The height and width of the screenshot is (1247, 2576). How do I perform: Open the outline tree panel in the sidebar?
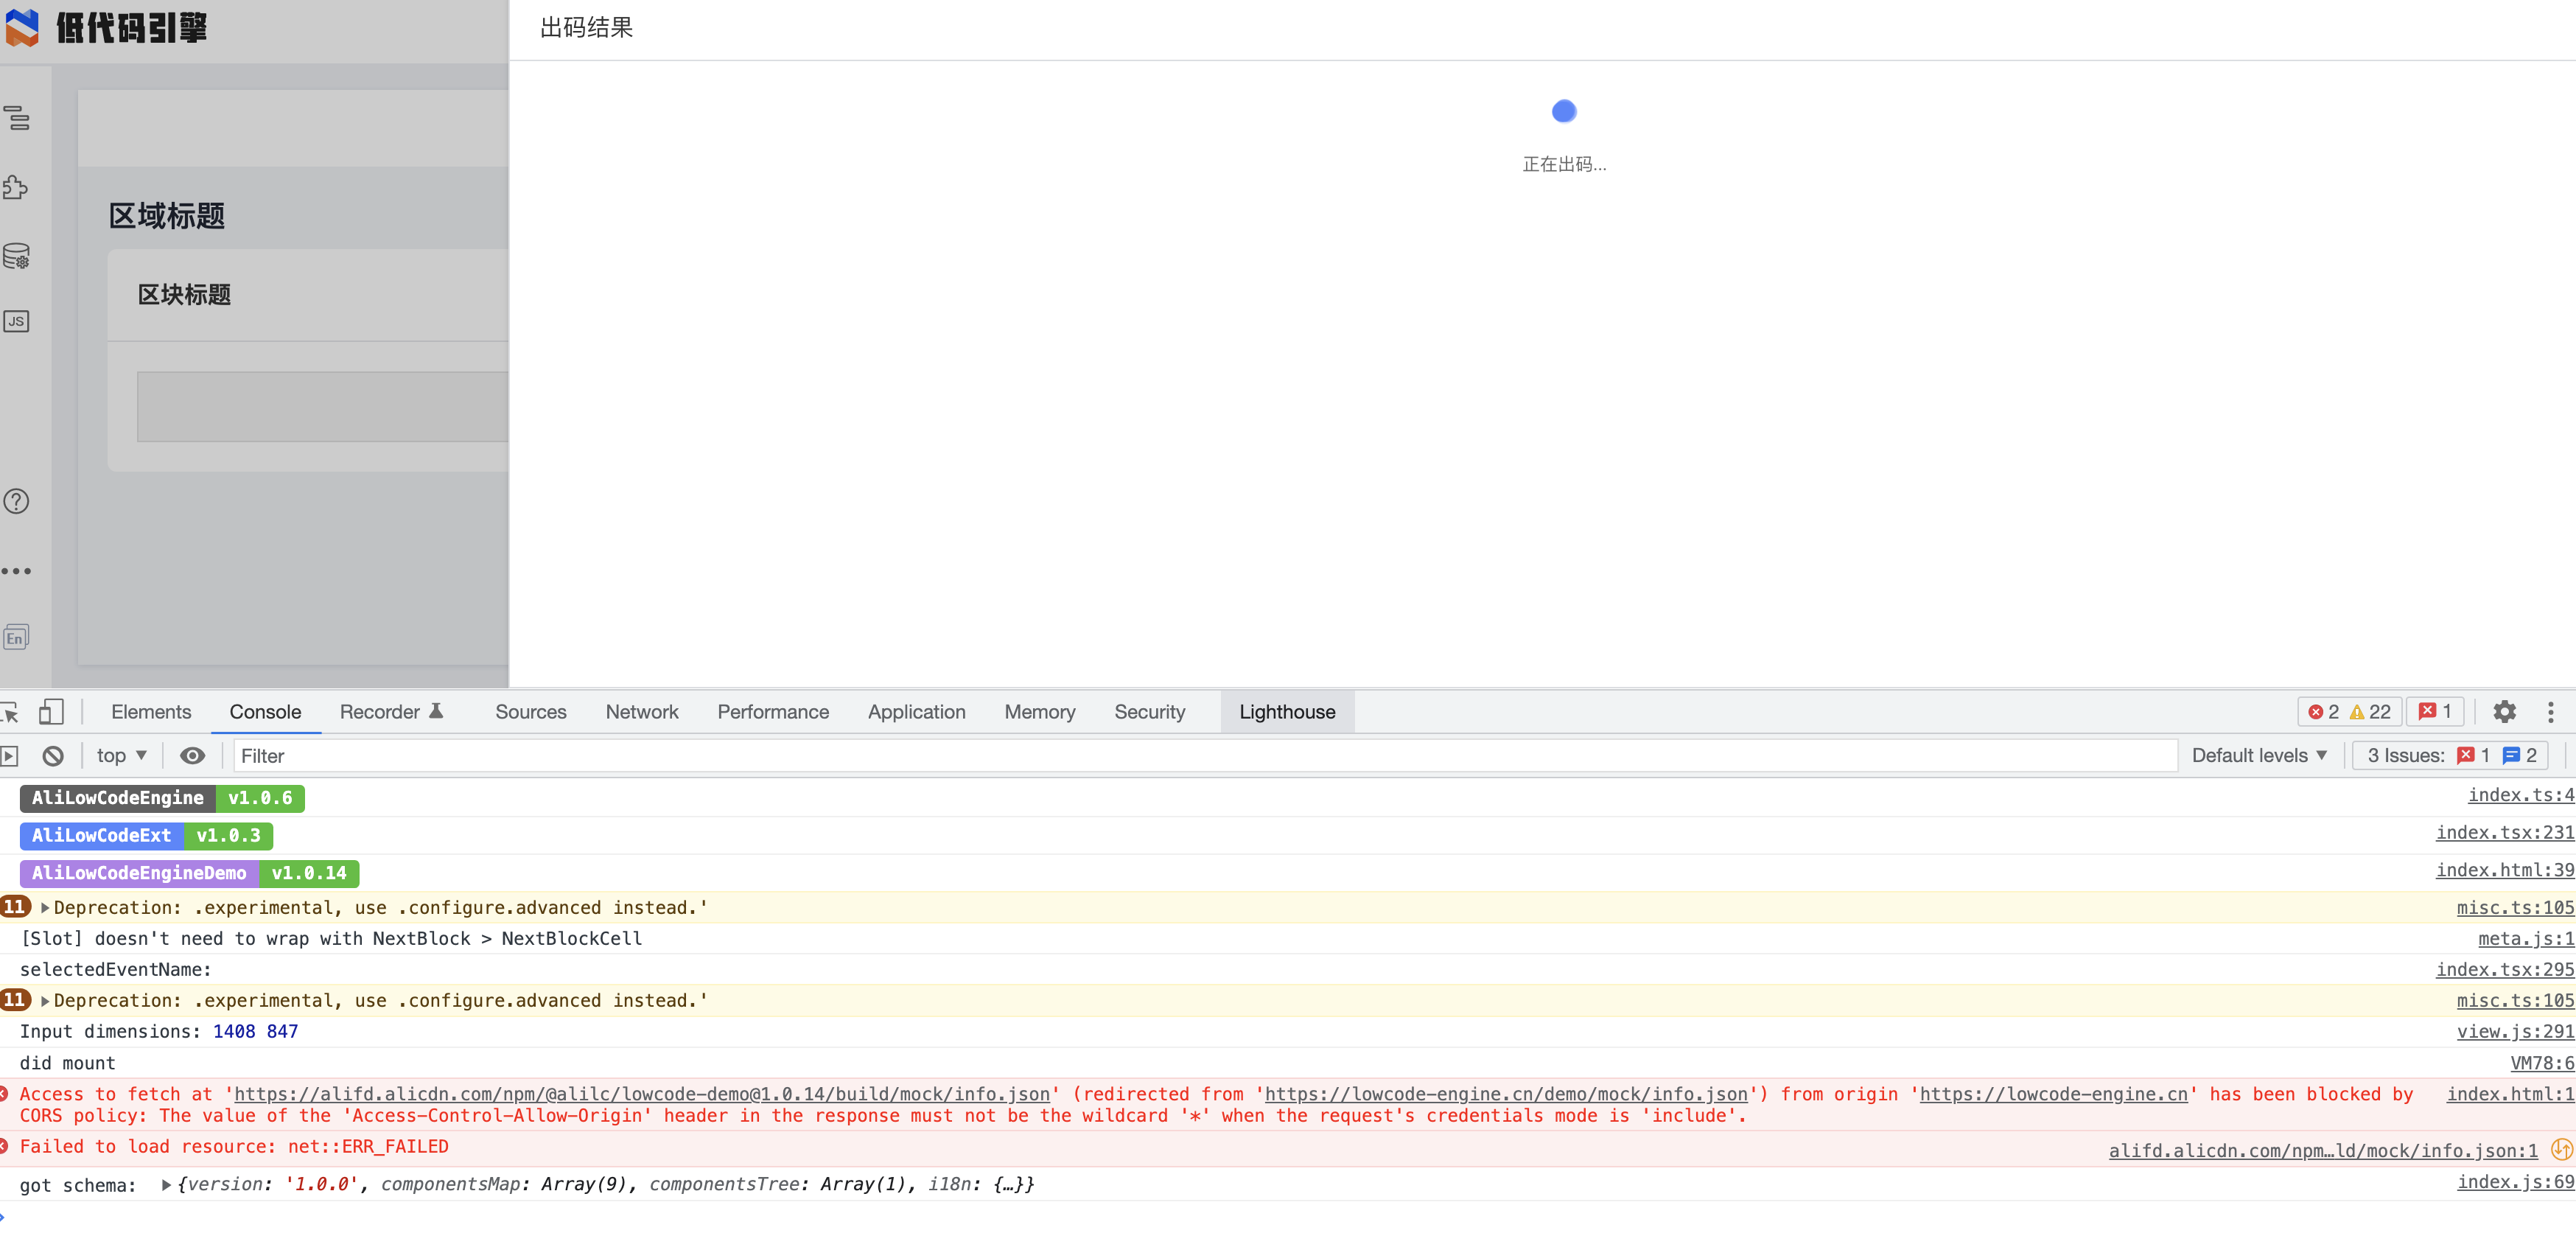[17, 118]
